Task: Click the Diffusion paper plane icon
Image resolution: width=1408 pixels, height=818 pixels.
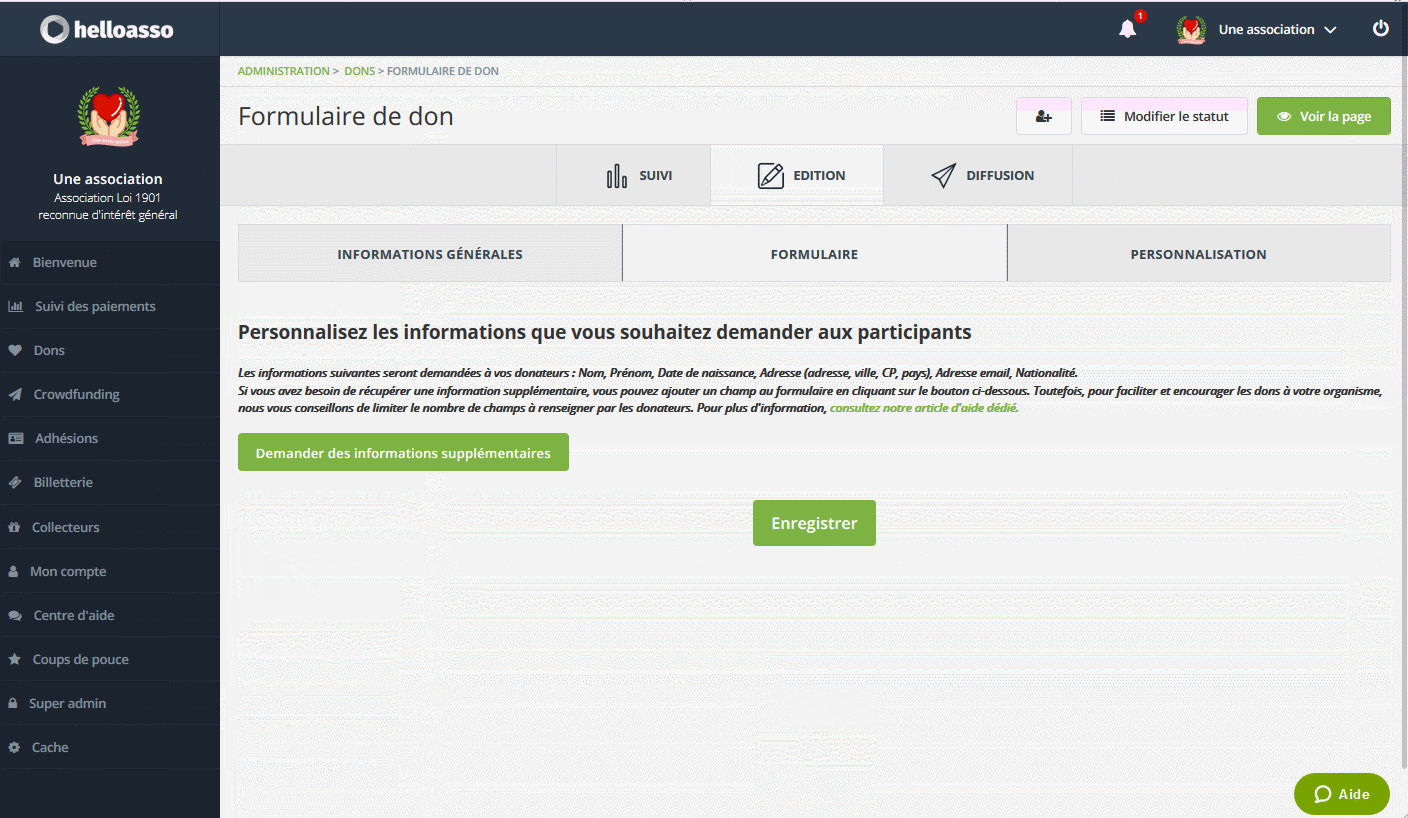Action: (x=943, y=176)
